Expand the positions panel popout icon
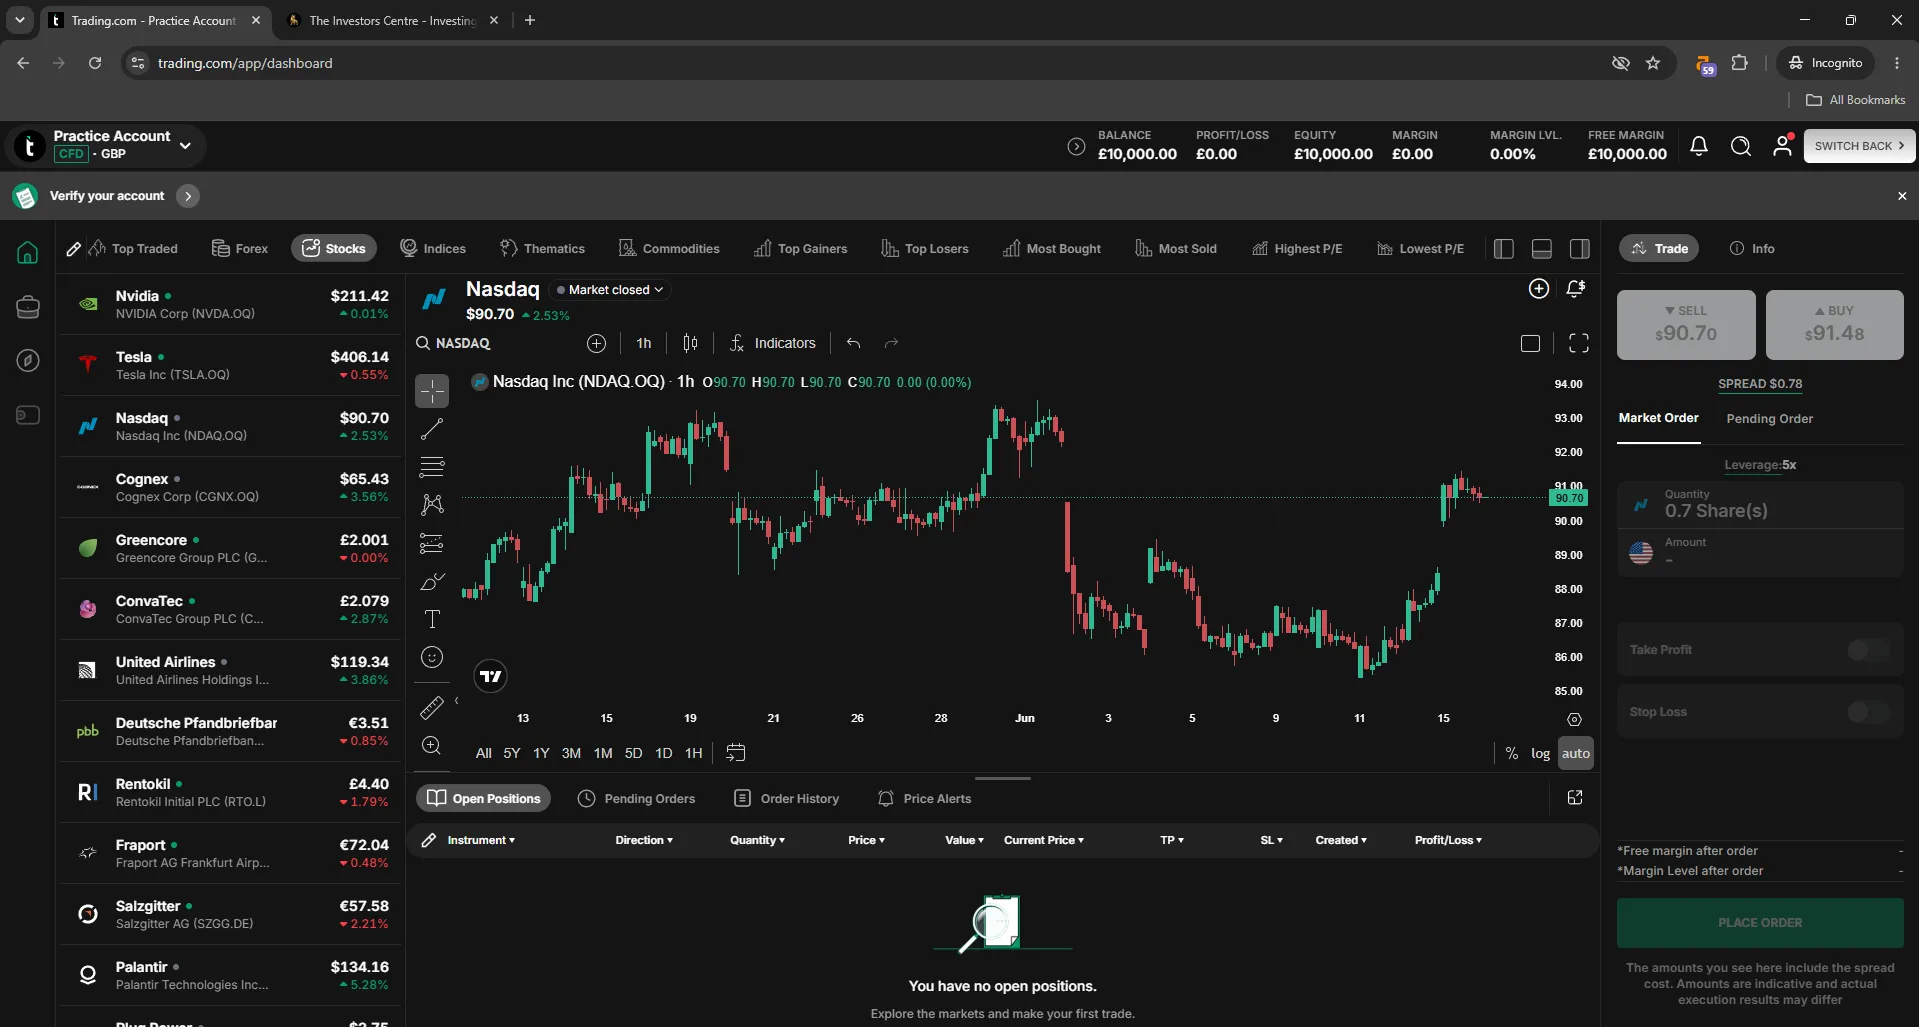 click(1575, 797)
